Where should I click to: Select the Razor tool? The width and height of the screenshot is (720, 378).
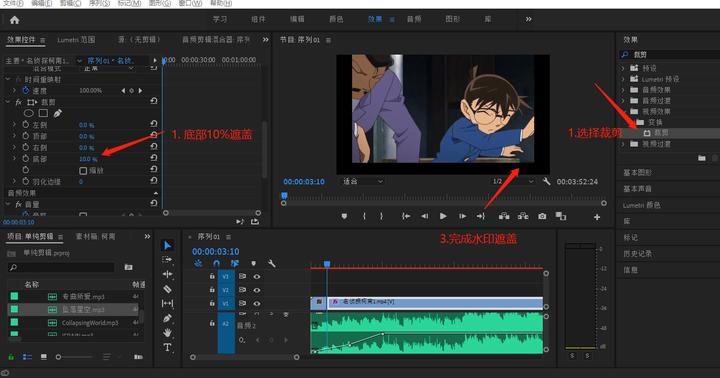coord(168,289)
